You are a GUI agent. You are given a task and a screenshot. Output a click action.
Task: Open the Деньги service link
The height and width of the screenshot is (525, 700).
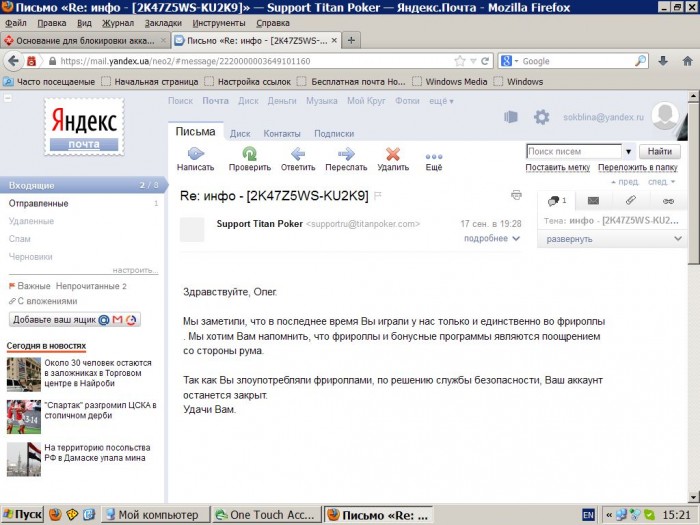(x=282, y=101)
